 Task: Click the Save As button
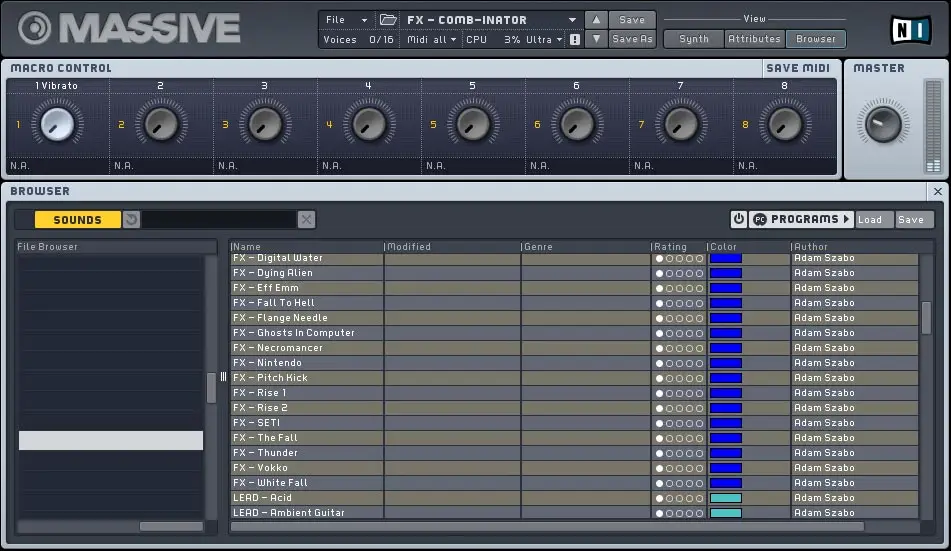632,39
